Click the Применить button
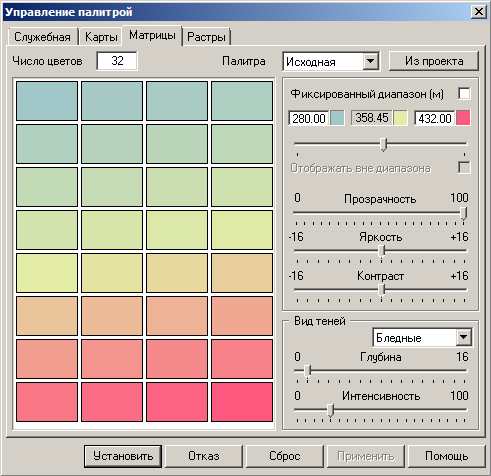 [366, 456]
